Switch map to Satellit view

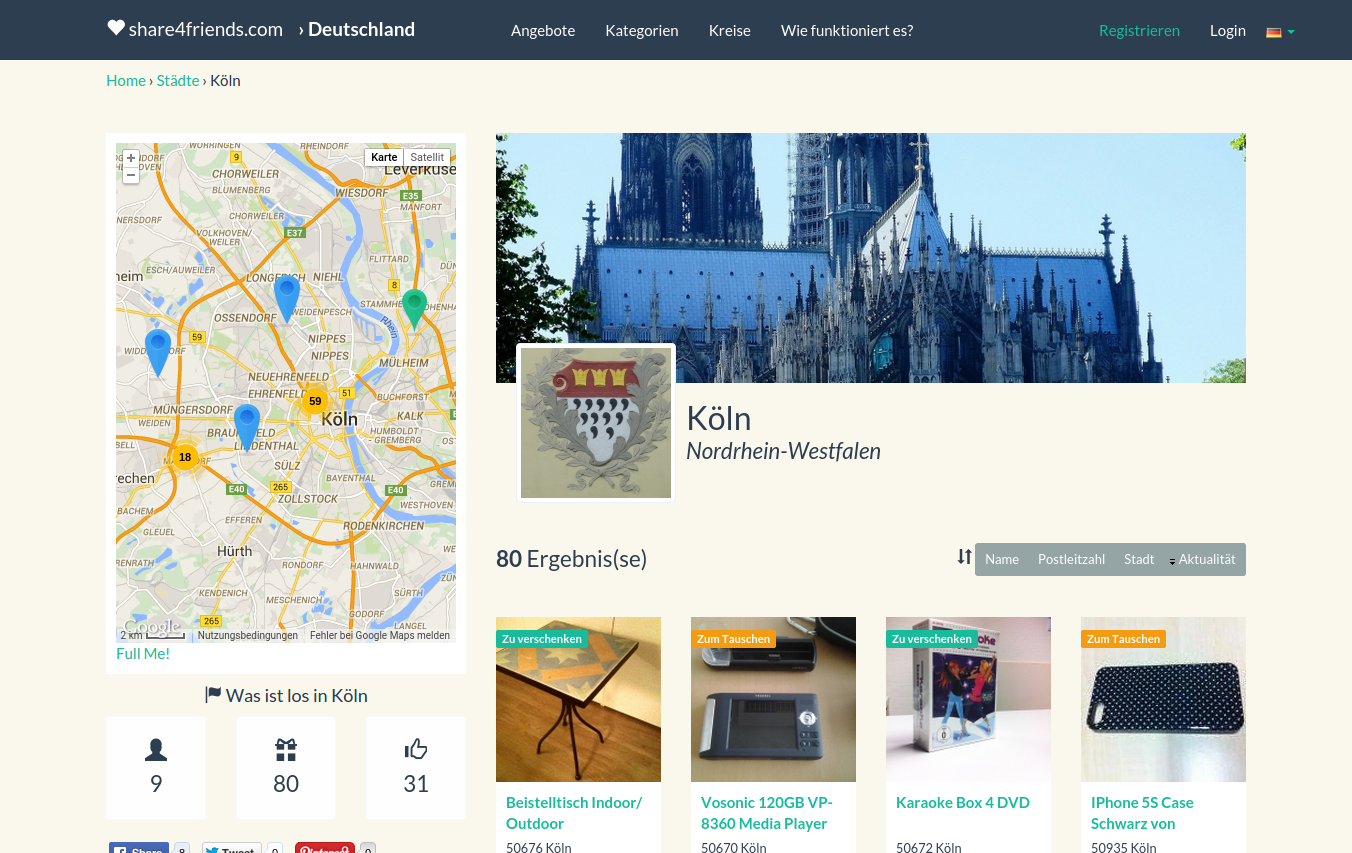[x=427, y=157]
